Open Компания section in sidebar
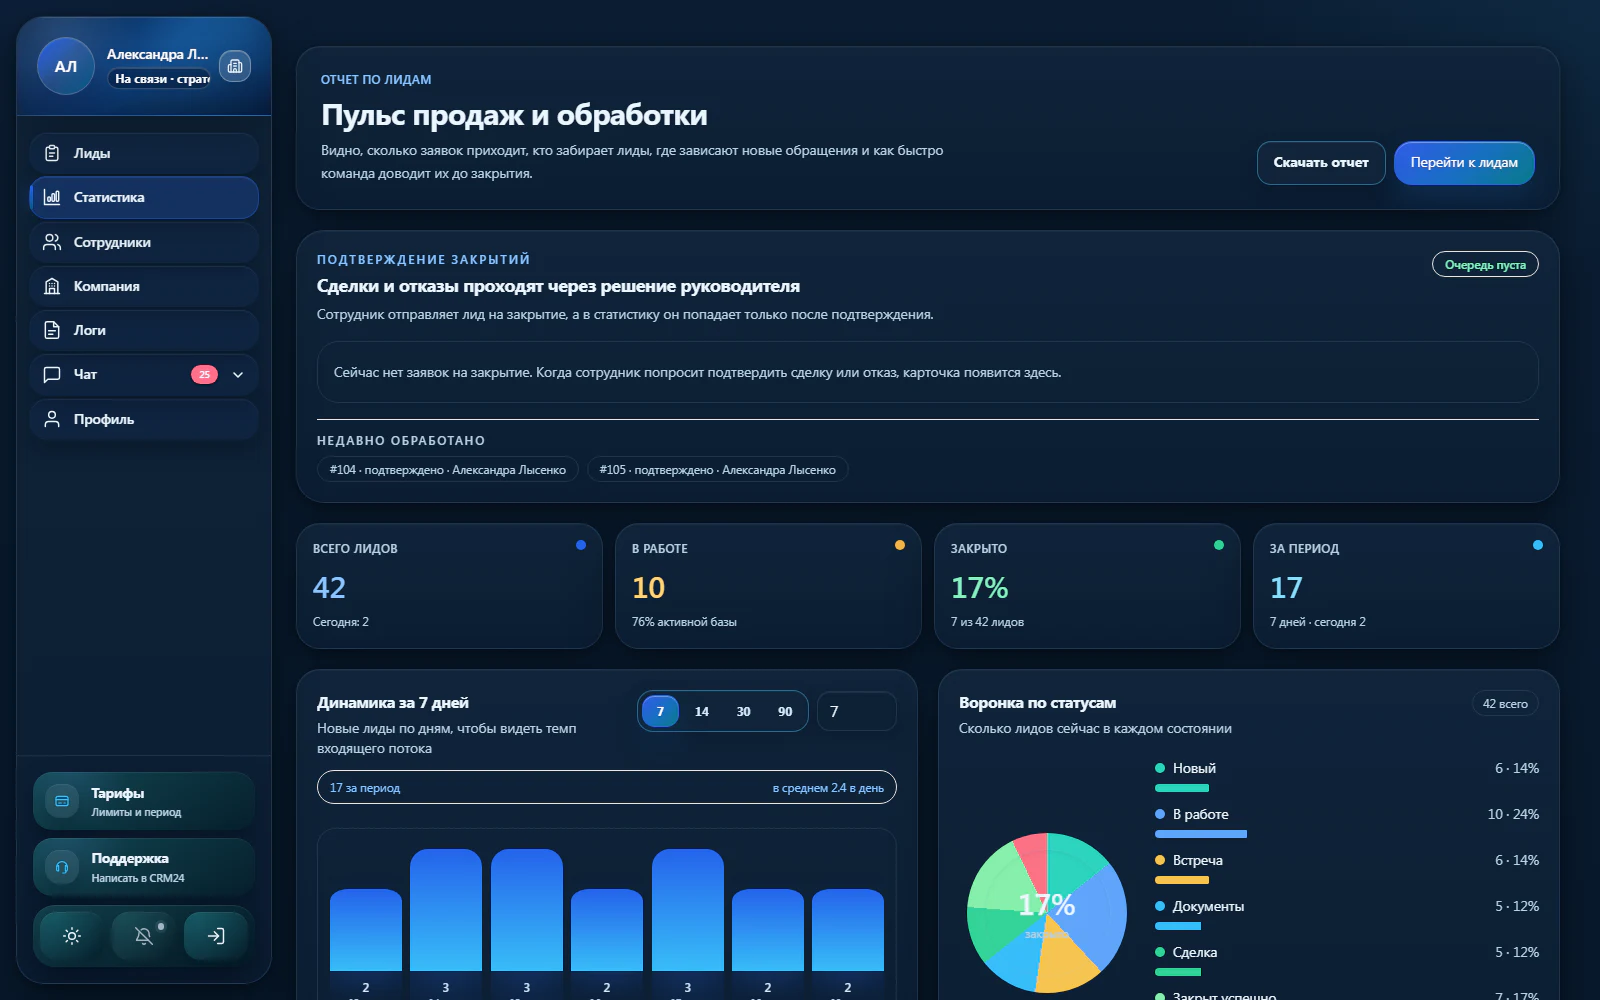 (144, 286)
